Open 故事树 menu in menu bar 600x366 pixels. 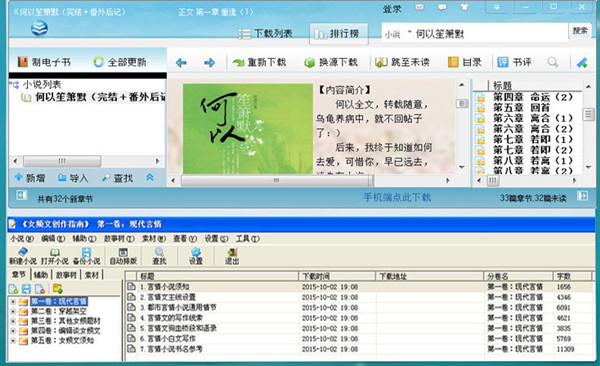(x=119, y=239)
